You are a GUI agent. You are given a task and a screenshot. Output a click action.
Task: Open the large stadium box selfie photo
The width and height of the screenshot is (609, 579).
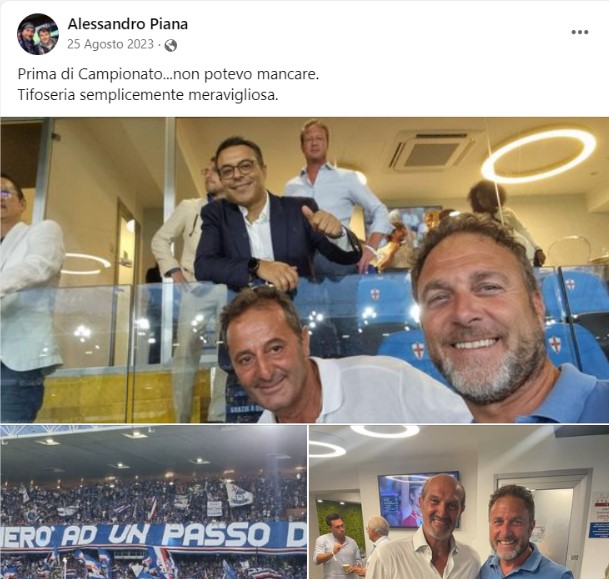(x=304, y=270)
